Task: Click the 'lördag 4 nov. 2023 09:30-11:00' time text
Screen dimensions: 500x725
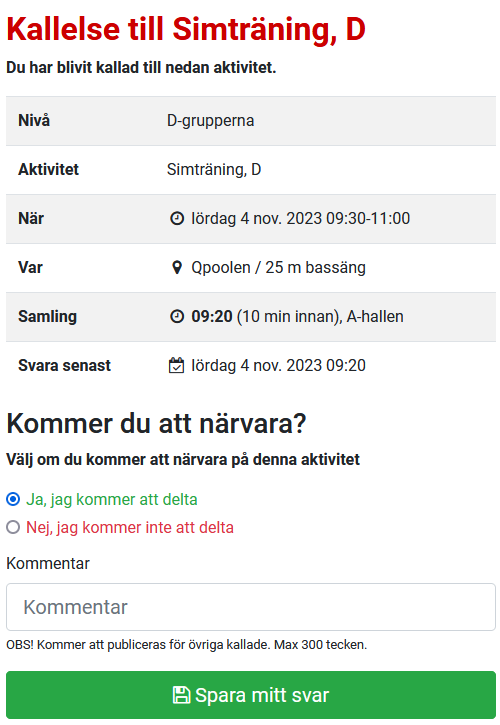Action: pyautogui.click(x=301, y=218)
